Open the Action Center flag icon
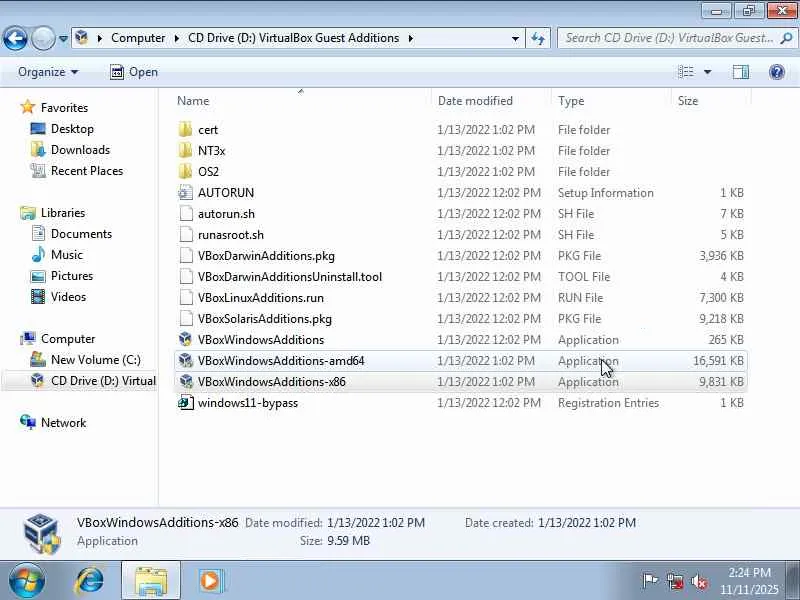 [x=650, y=581]
